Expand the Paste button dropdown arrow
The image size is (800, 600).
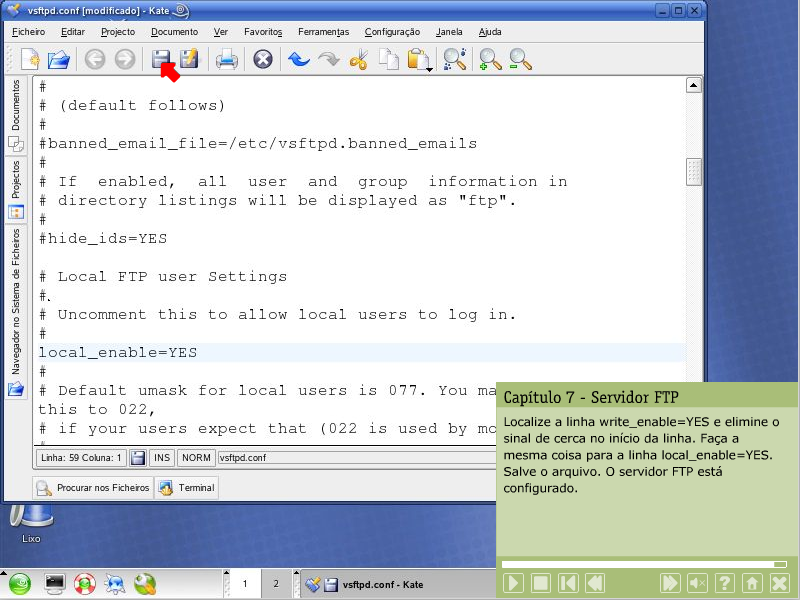429,70
